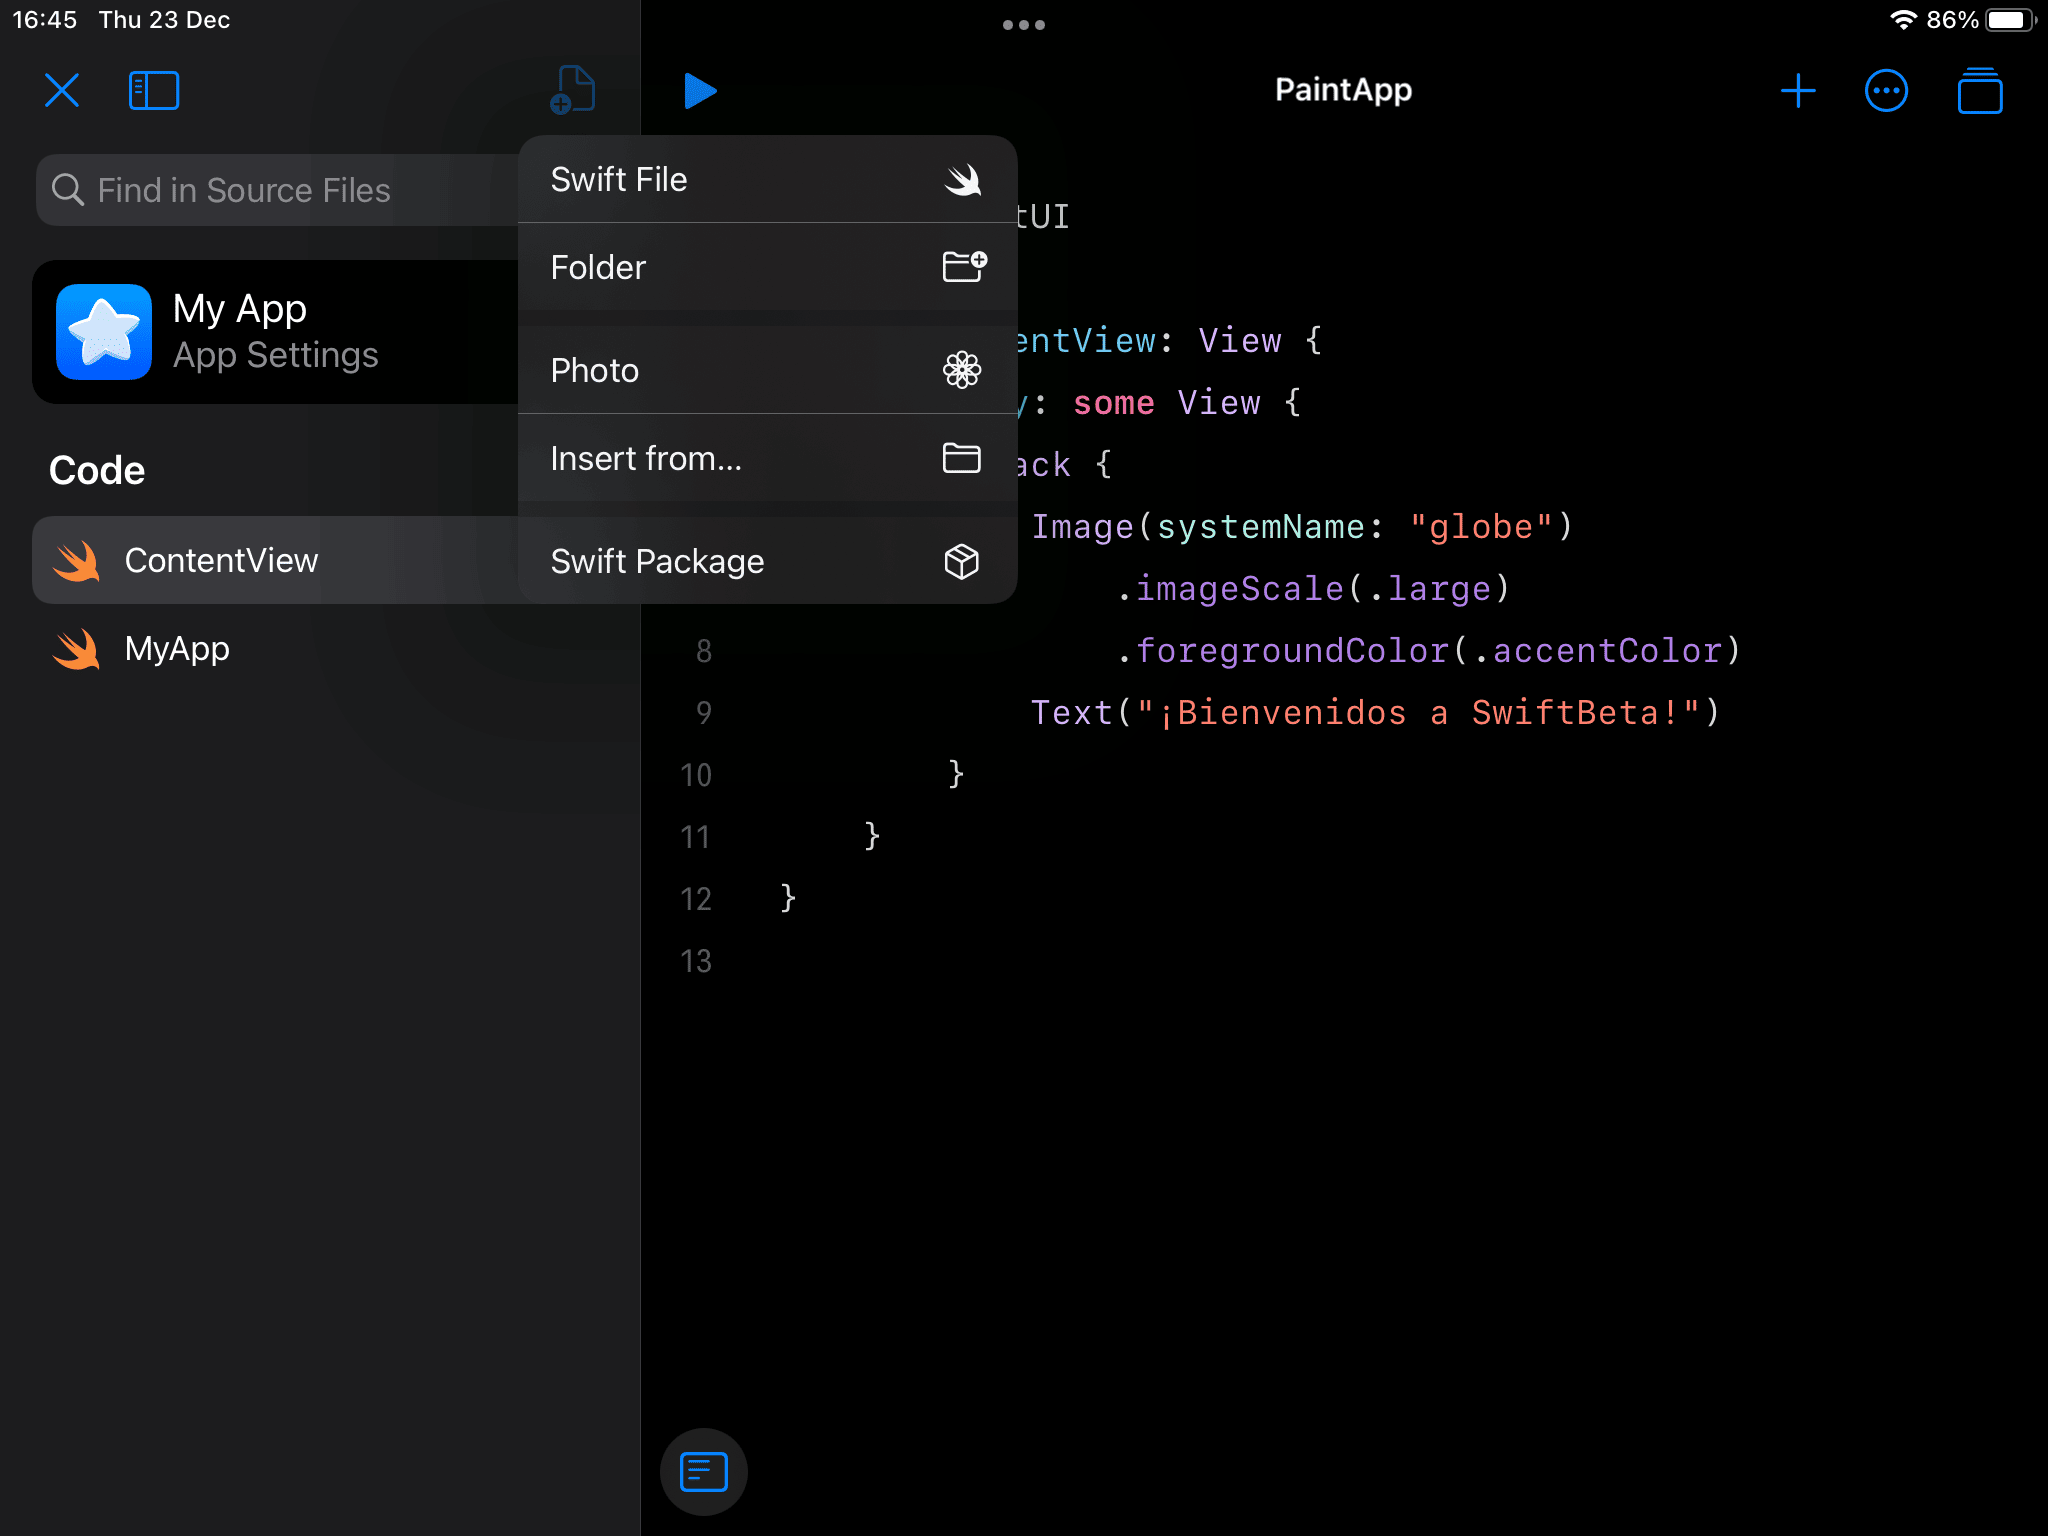Click the Run/Play button to build app
The width and height of the screenshot is (2048, 1536).
[x=701, y=90]
